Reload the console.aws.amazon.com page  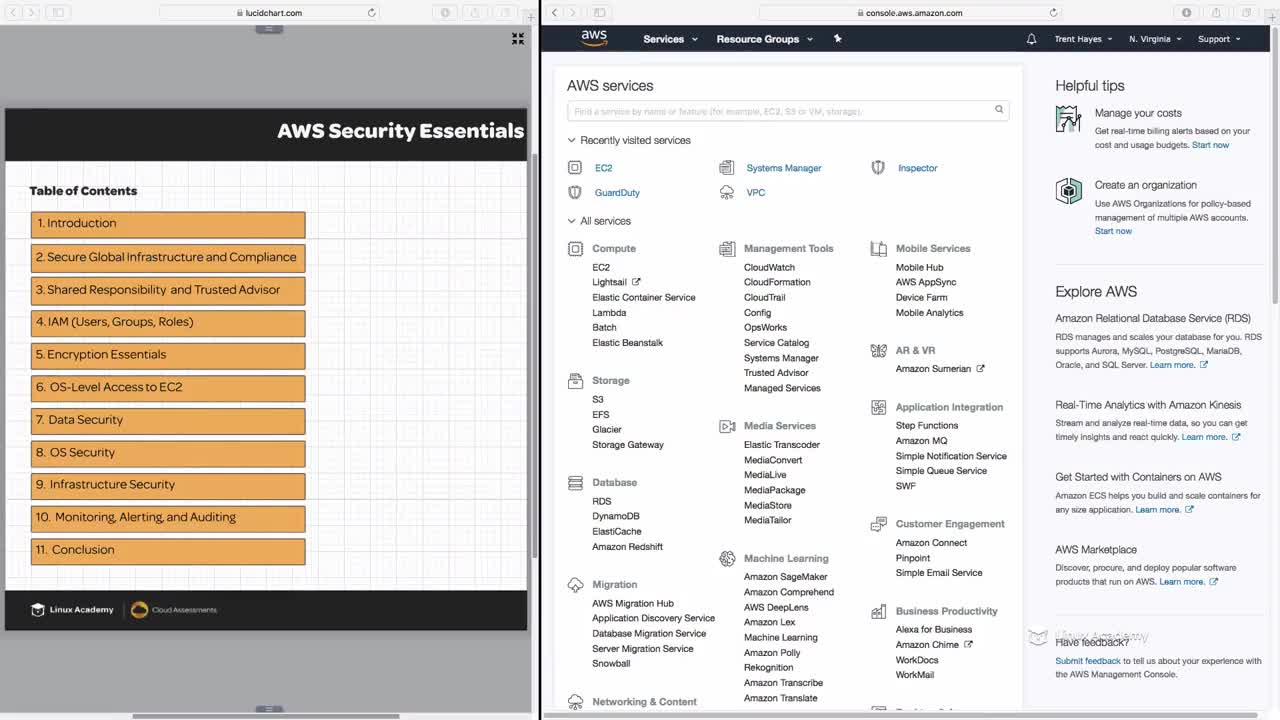tap(1053, 13)
